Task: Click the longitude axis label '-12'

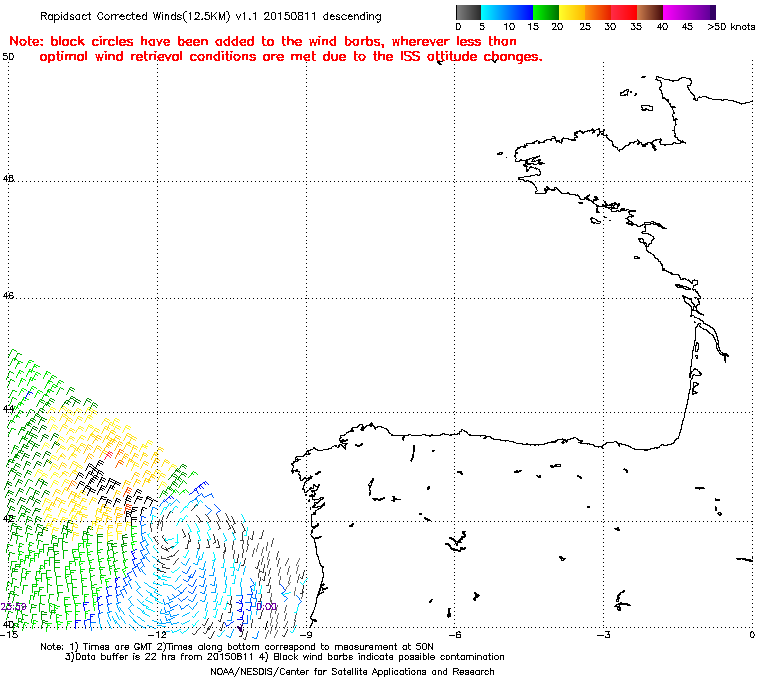Action: click(158, 635)
